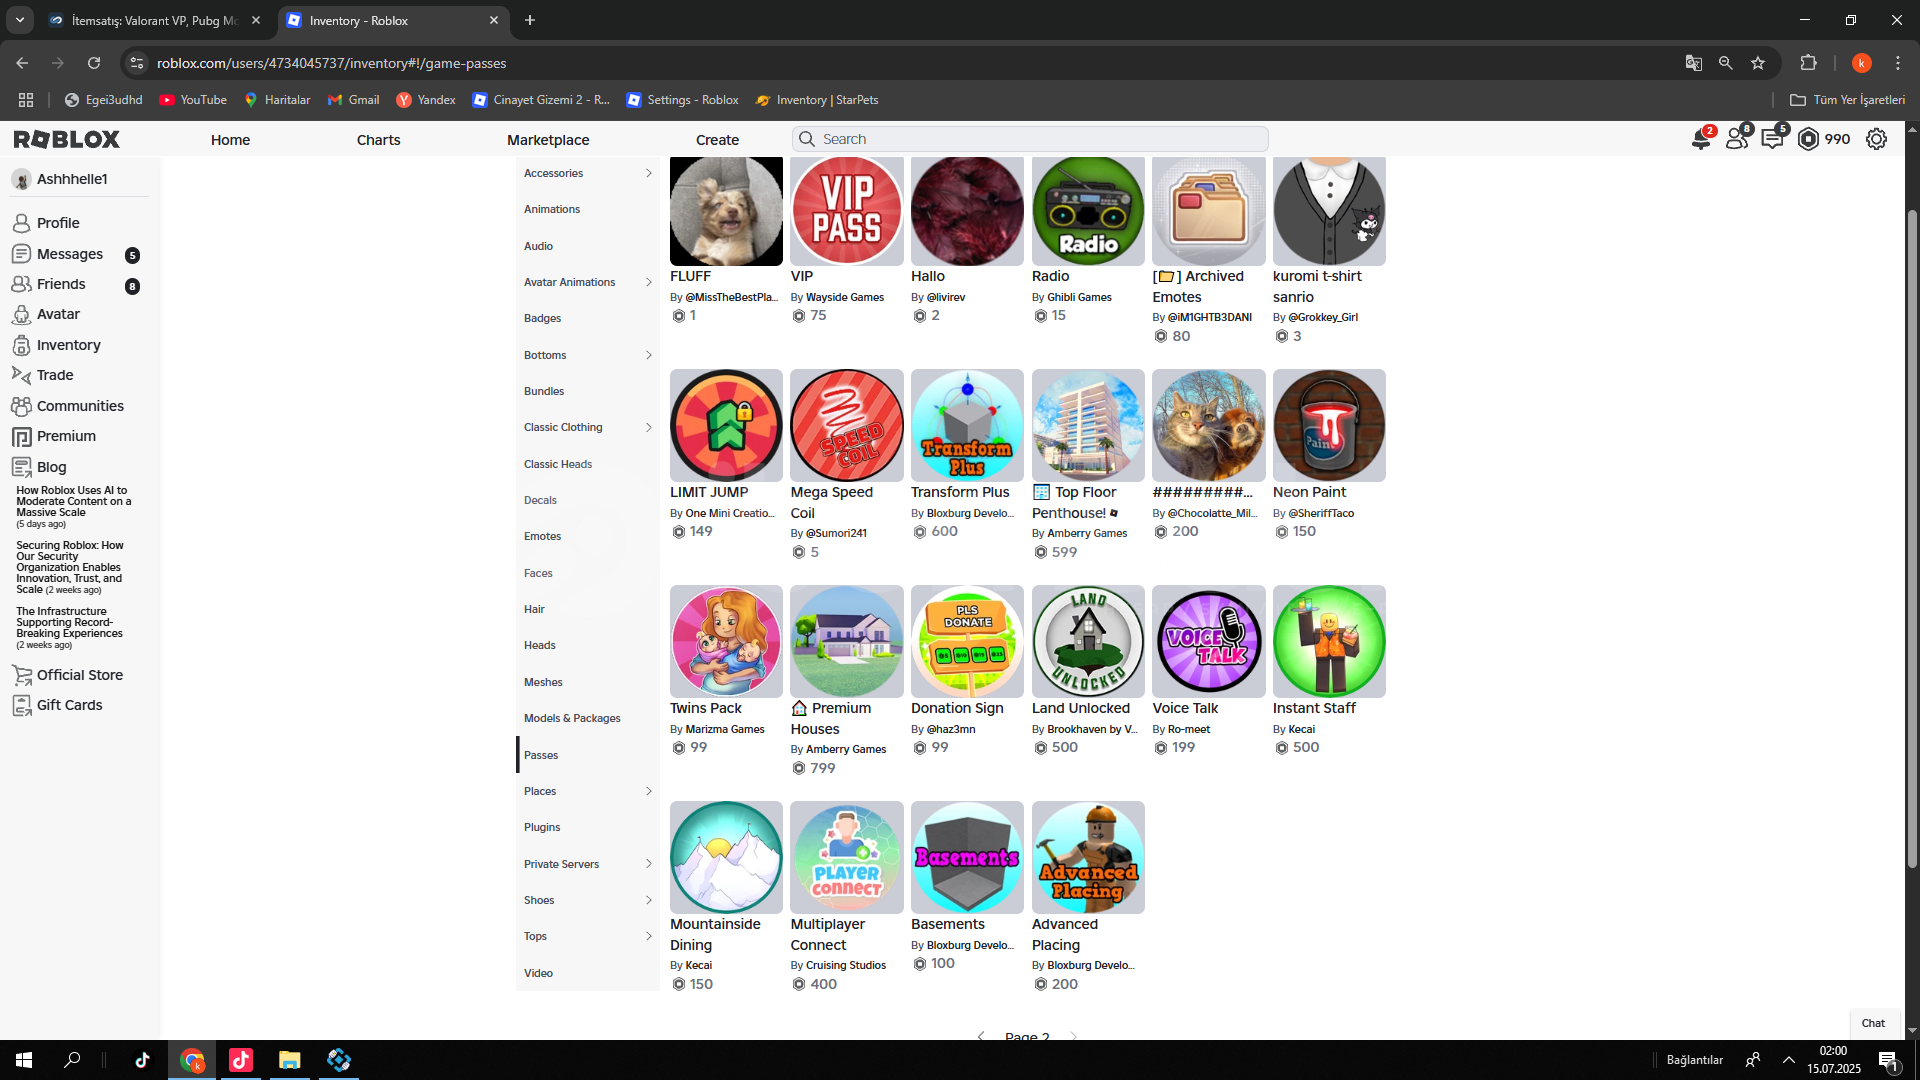Expand the Private Servers category
Viewport: 1920px width, 1080px height.
point(648,864)
